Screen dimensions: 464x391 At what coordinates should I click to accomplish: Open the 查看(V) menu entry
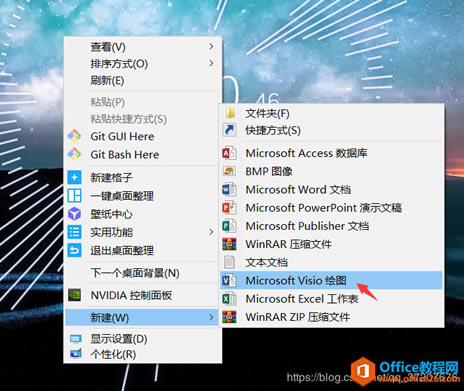[143, 47]
